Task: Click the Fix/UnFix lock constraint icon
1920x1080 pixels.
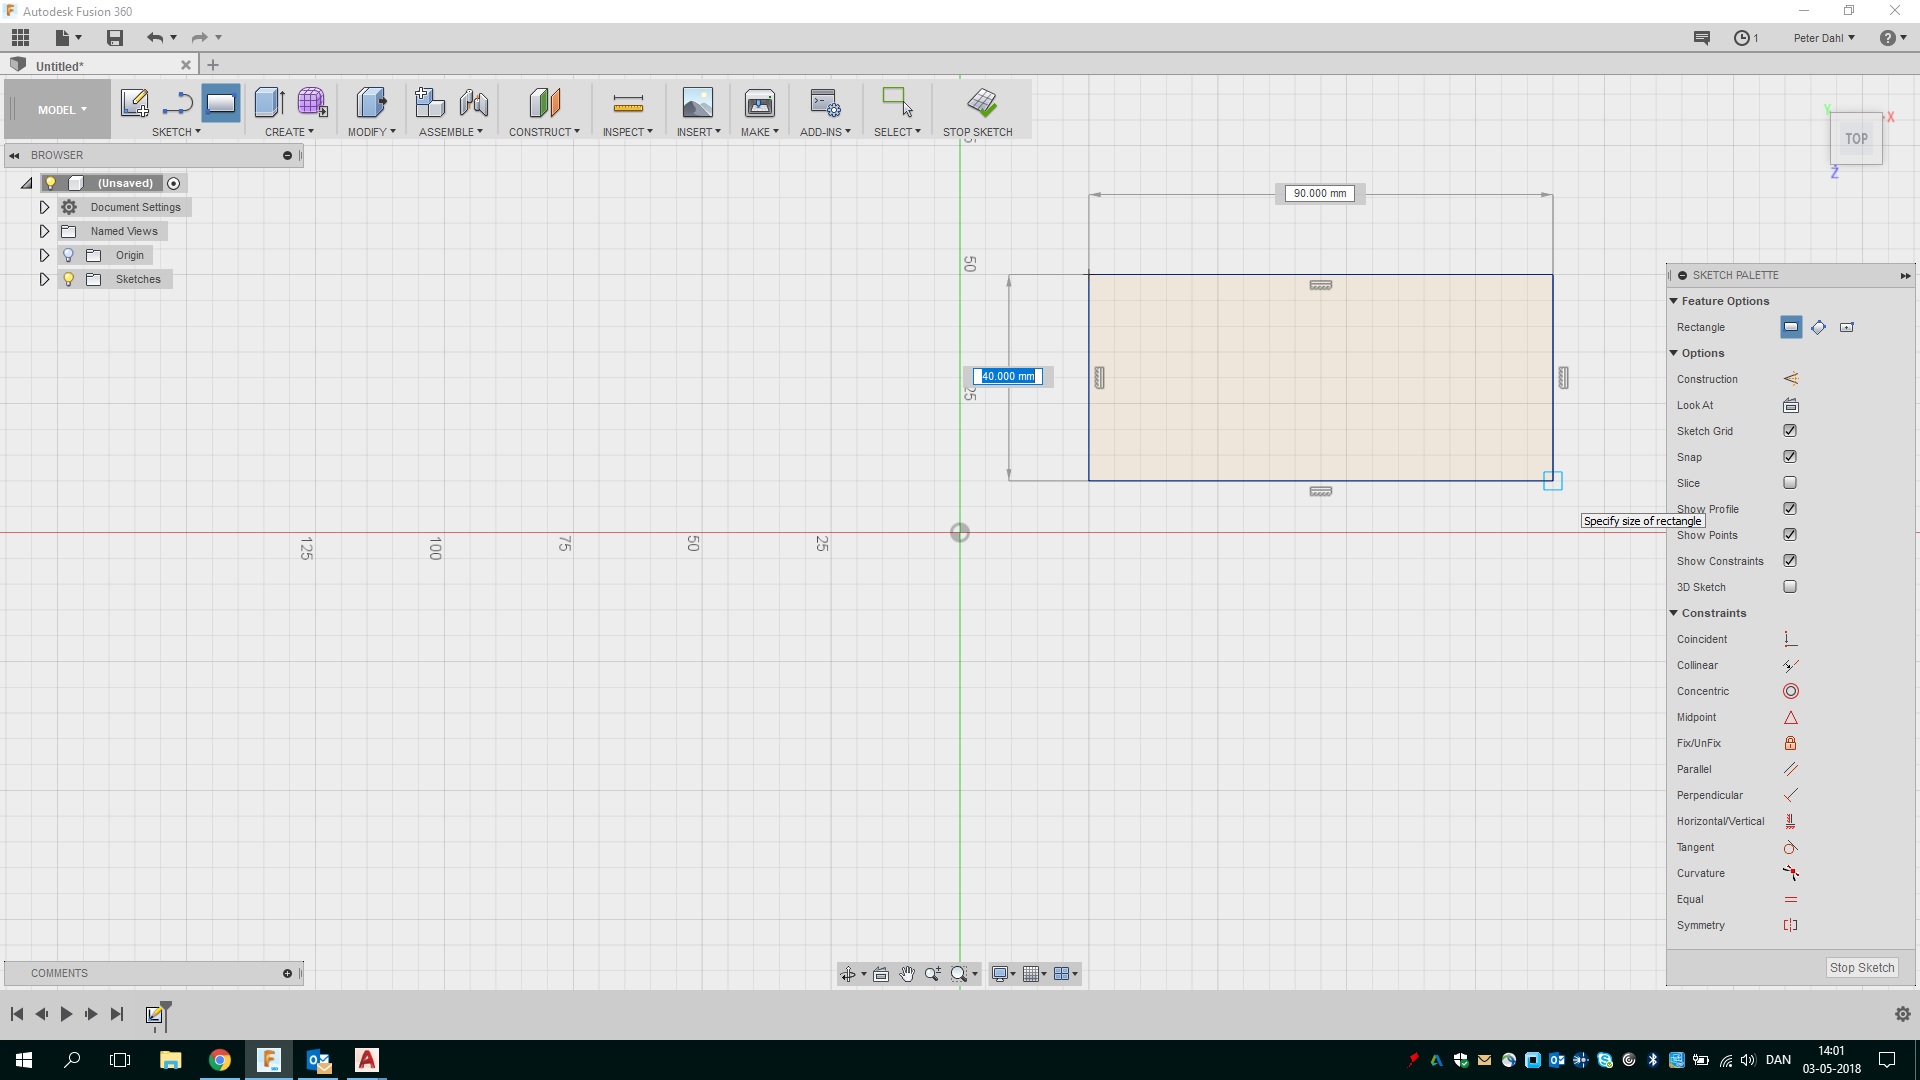Action: tap(1790, 743)
